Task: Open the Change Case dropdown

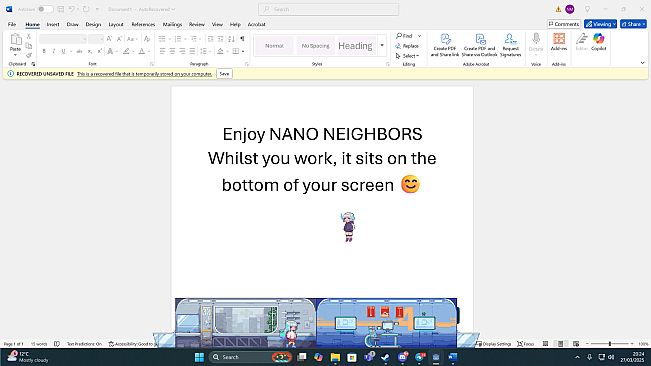Action: [x=132, y=39]
